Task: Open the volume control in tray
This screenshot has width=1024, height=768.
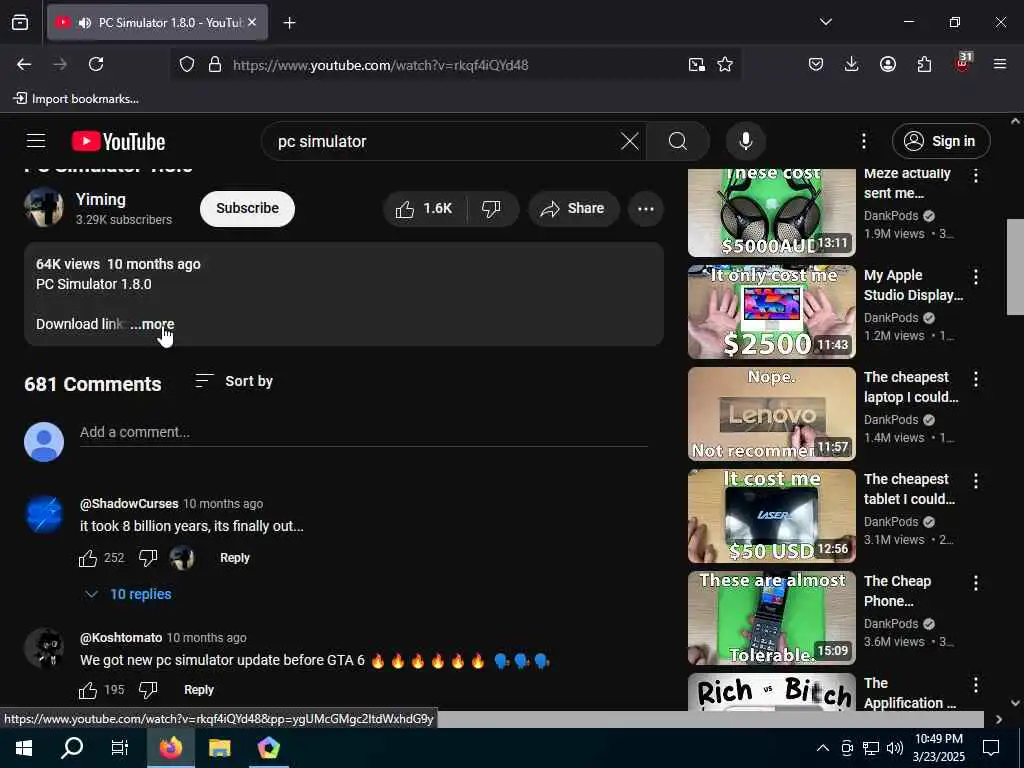Action: pyautogui.click(x=895, y=748)
